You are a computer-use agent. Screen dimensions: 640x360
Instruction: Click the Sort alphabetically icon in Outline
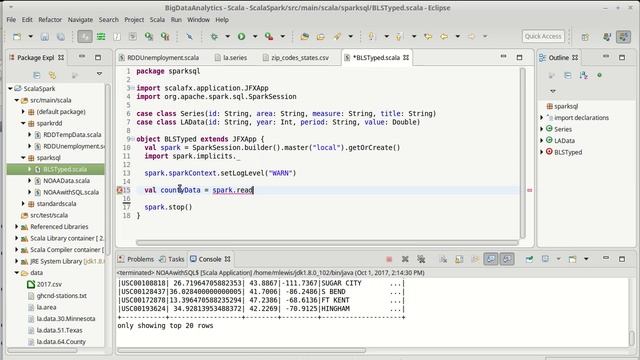(583, 75)
